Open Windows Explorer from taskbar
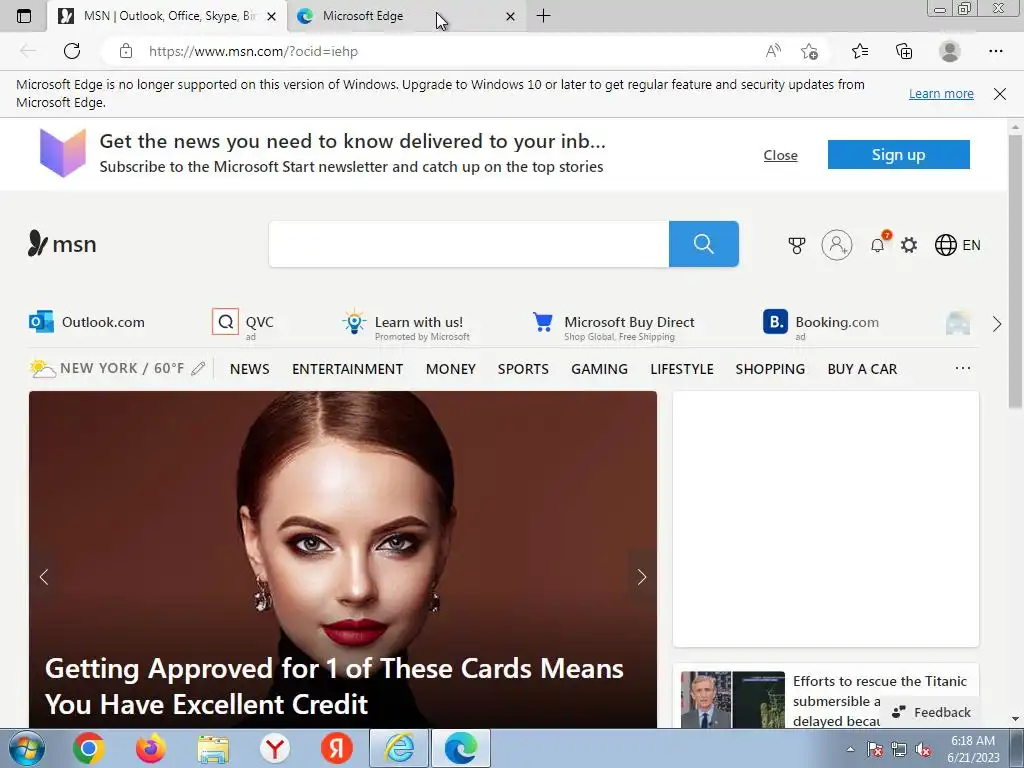1024x768 pixels. click(213, 748)
